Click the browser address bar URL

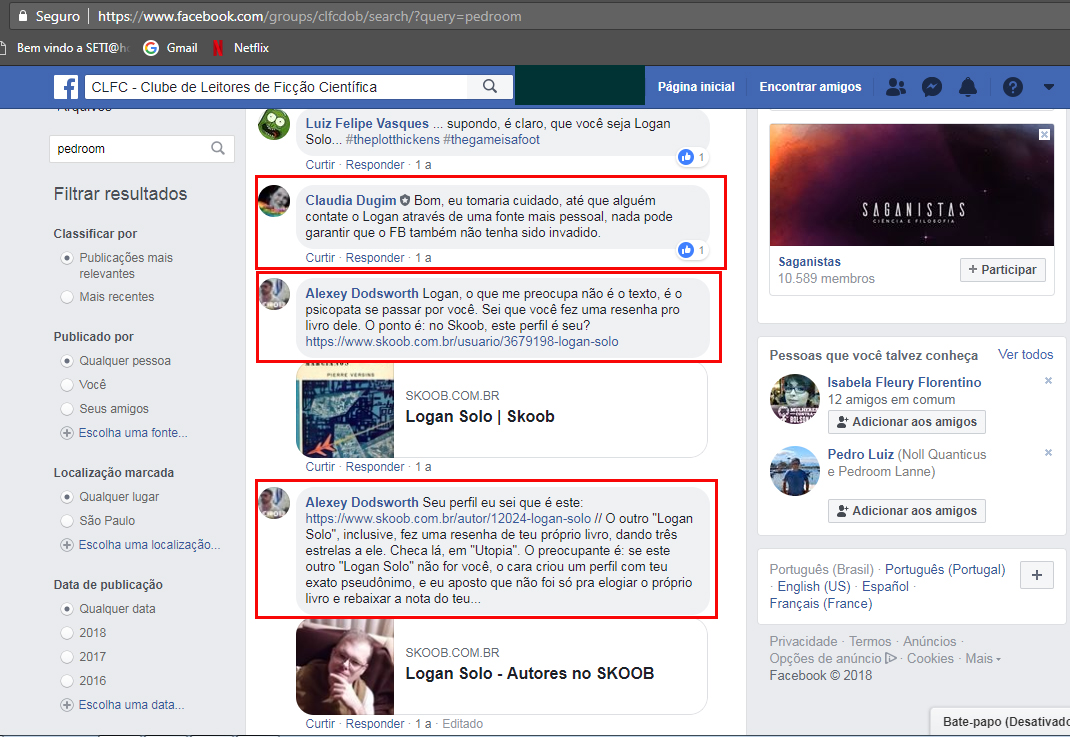[309, 16]
